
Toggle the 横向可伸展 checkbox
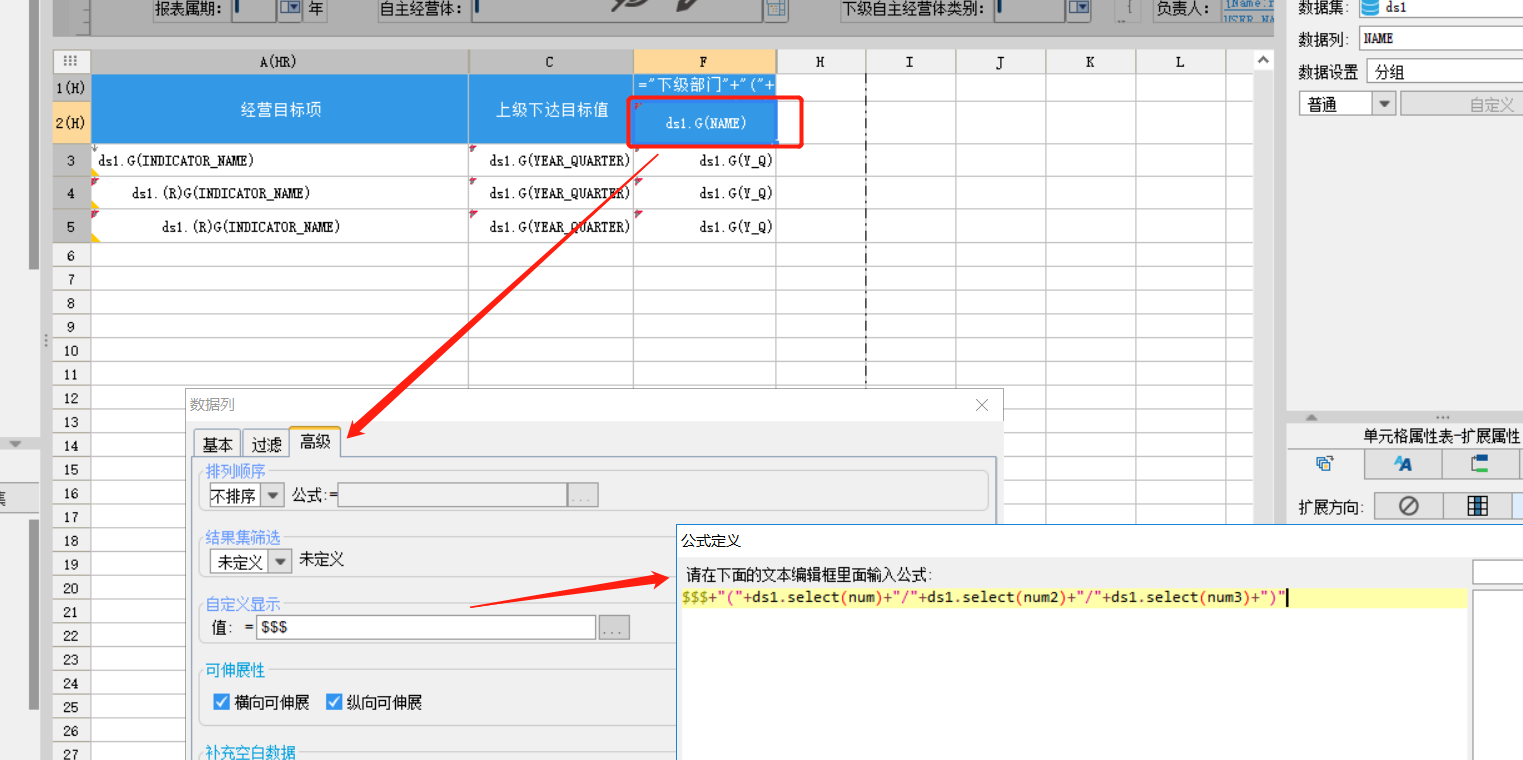[x=222, y=702]
